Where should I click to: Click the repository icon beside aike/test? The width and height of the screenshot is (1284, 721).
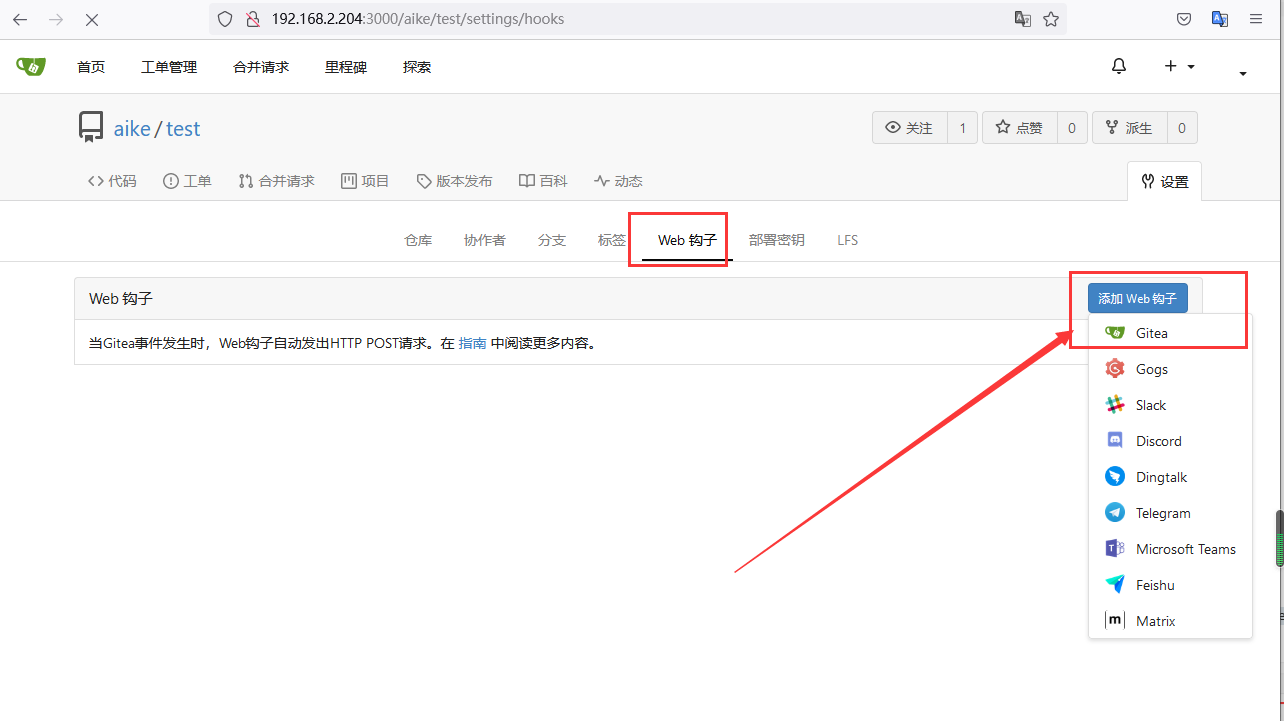tap(91, 127)
